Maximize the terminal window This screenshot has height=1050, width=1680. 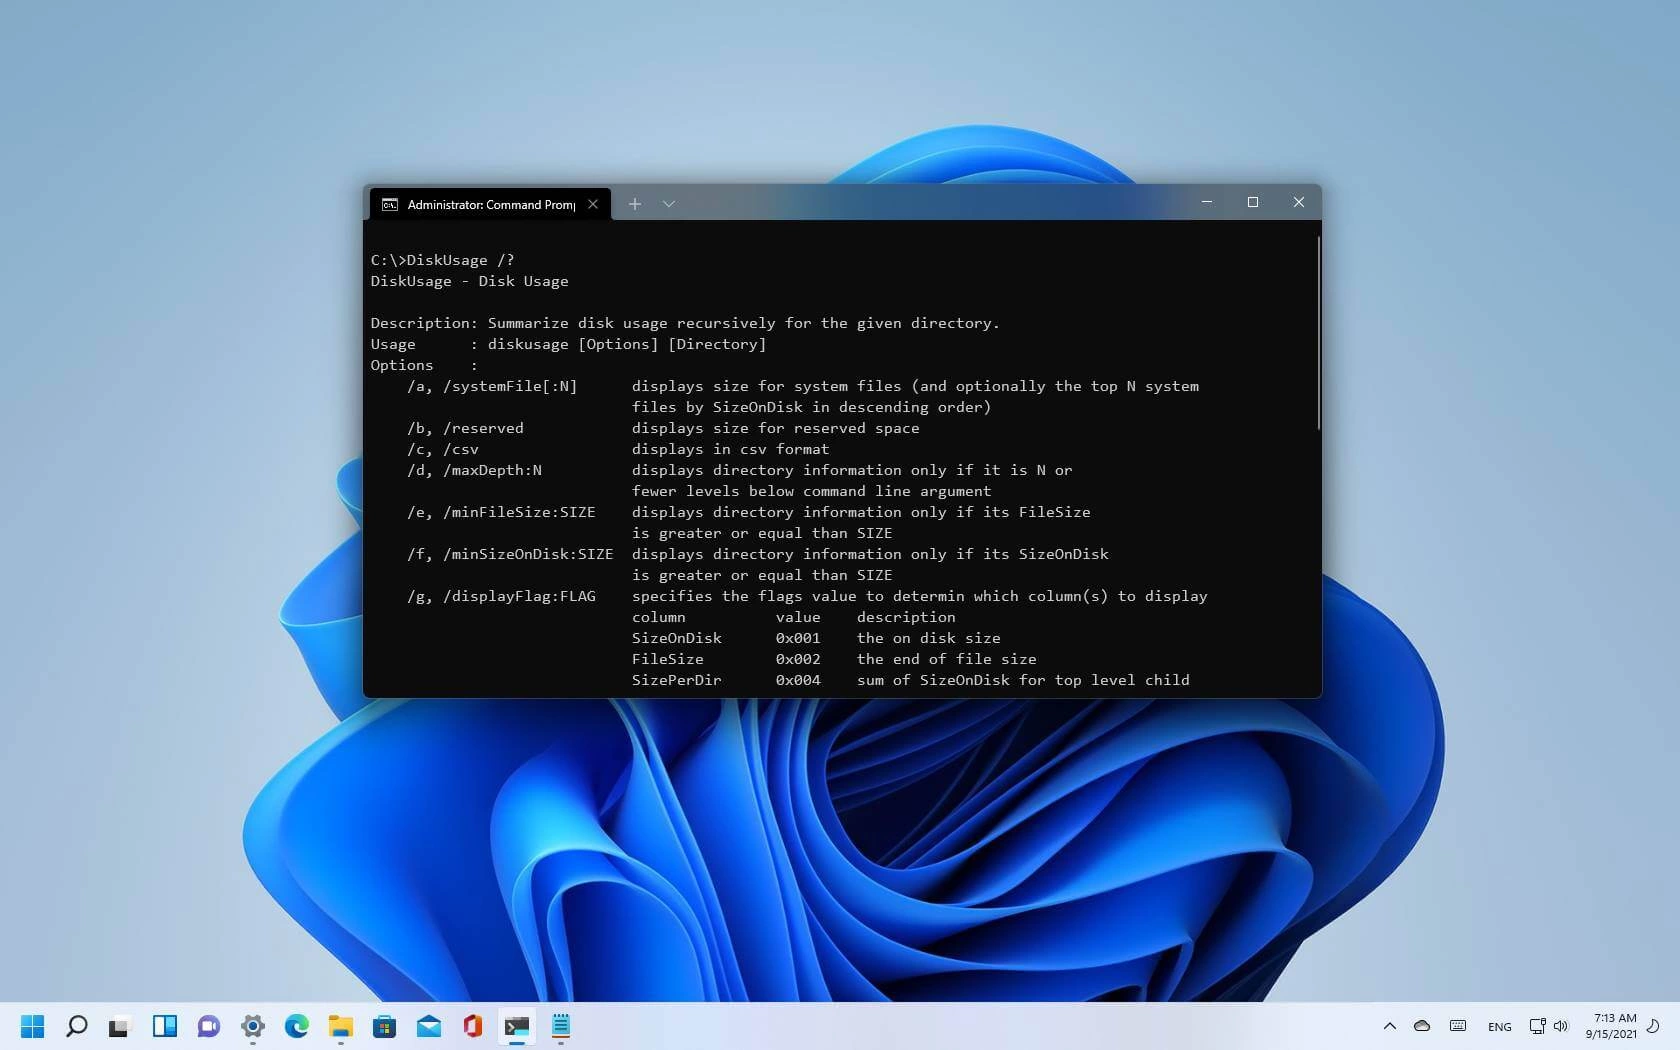(1253, 202)
